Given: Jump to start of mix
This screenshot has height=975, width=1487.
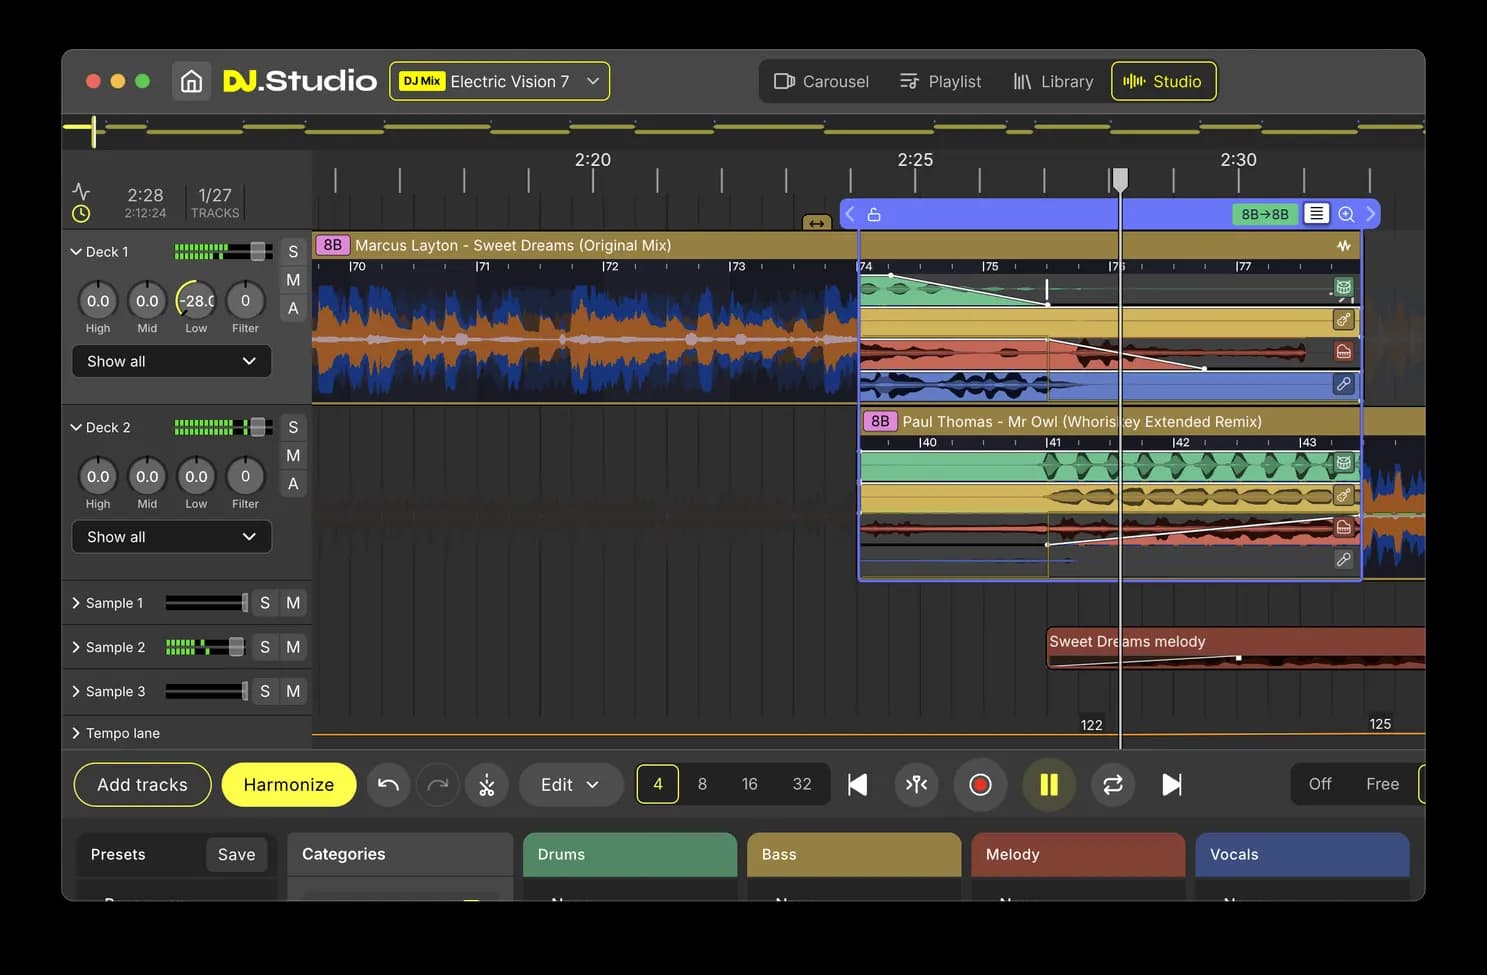Looking at the screenshot, I should pos(857,785).
